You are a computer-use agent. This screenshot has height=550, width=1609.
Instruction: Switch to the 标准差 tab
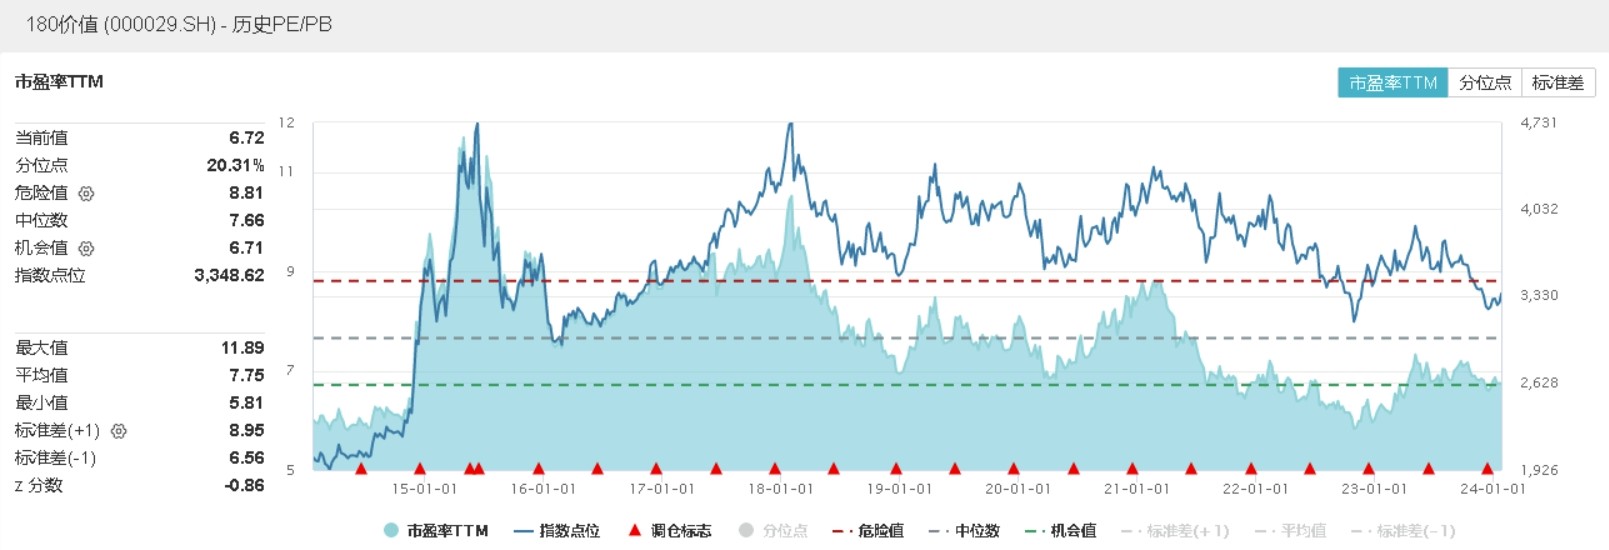pos(1557,83)
